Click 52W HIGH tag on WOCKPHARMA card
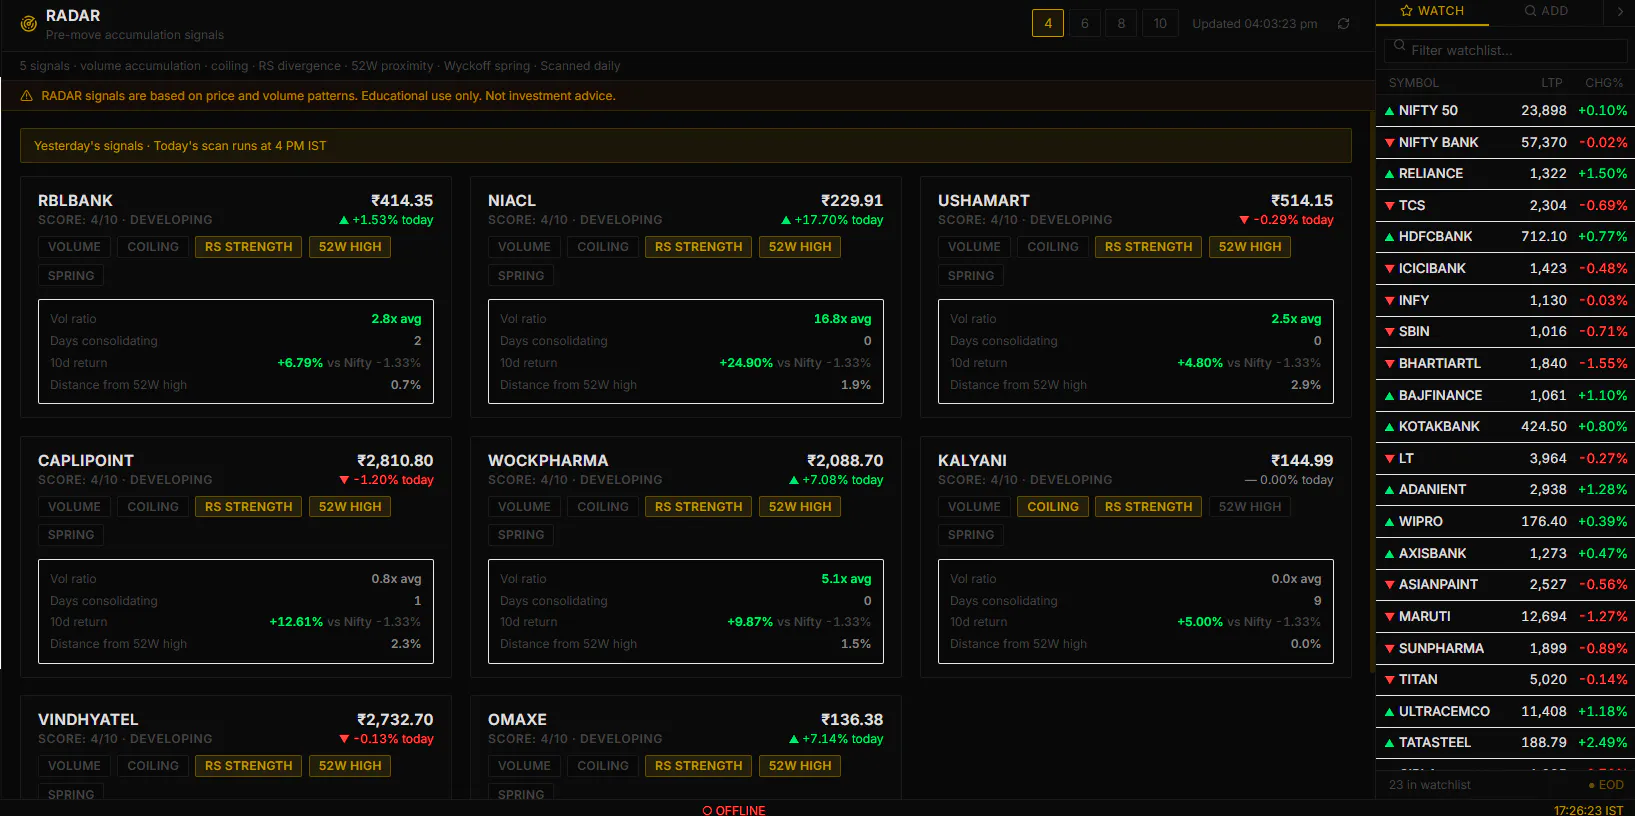1635x816 pixels. pyautogui.click(x=800, y=507)
